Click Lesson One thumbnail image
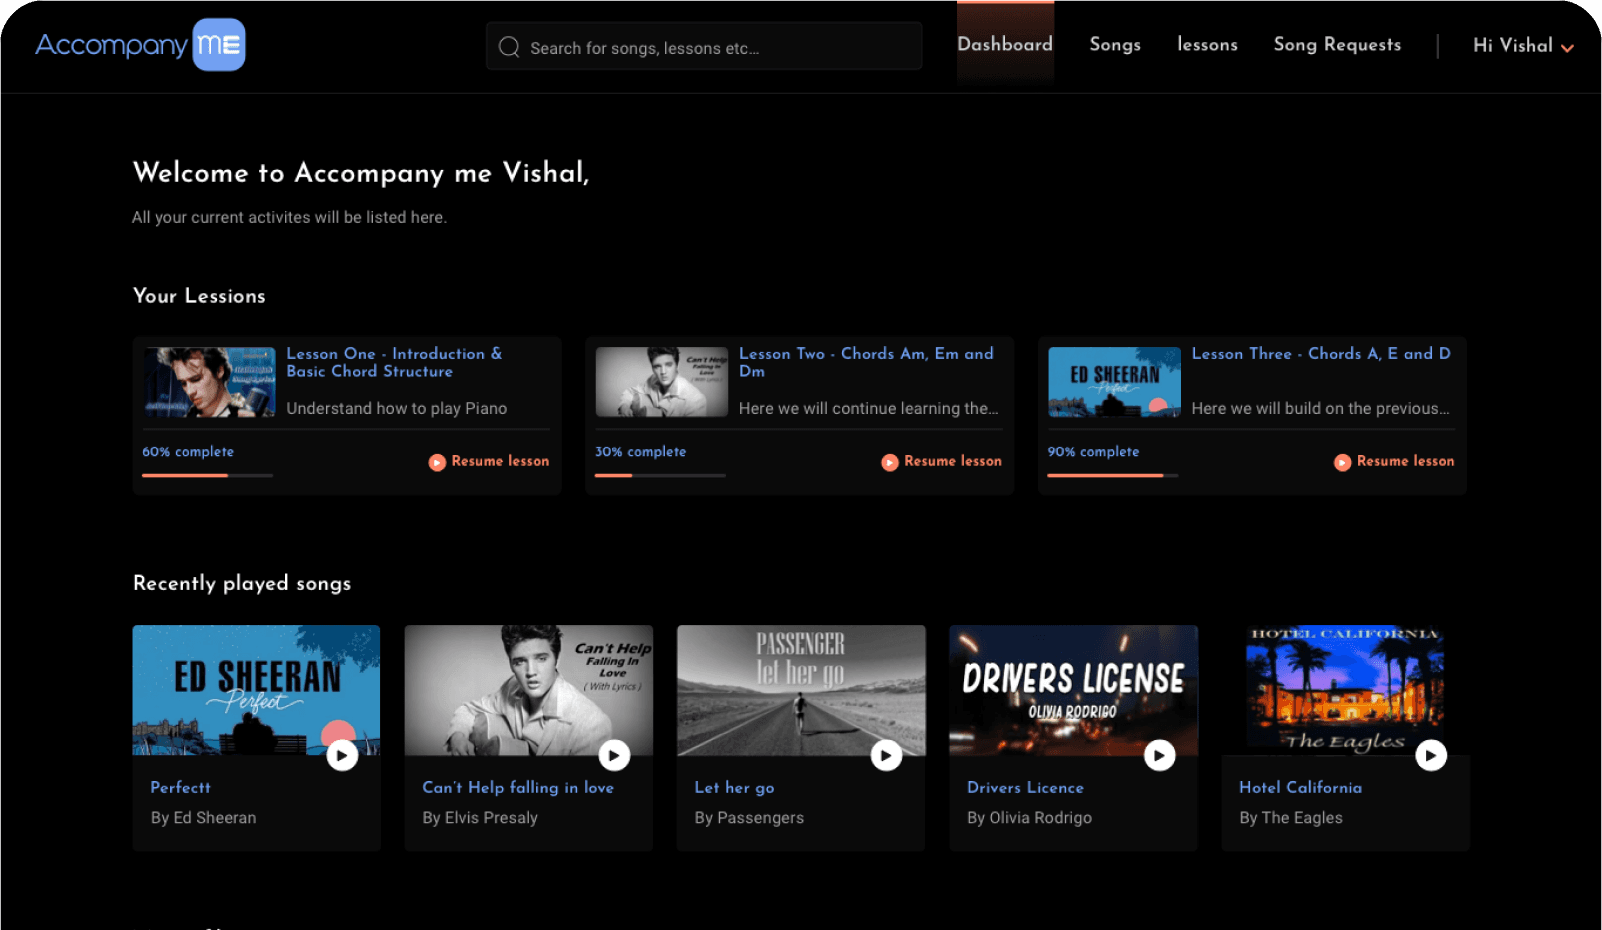 tap(210, 382)
